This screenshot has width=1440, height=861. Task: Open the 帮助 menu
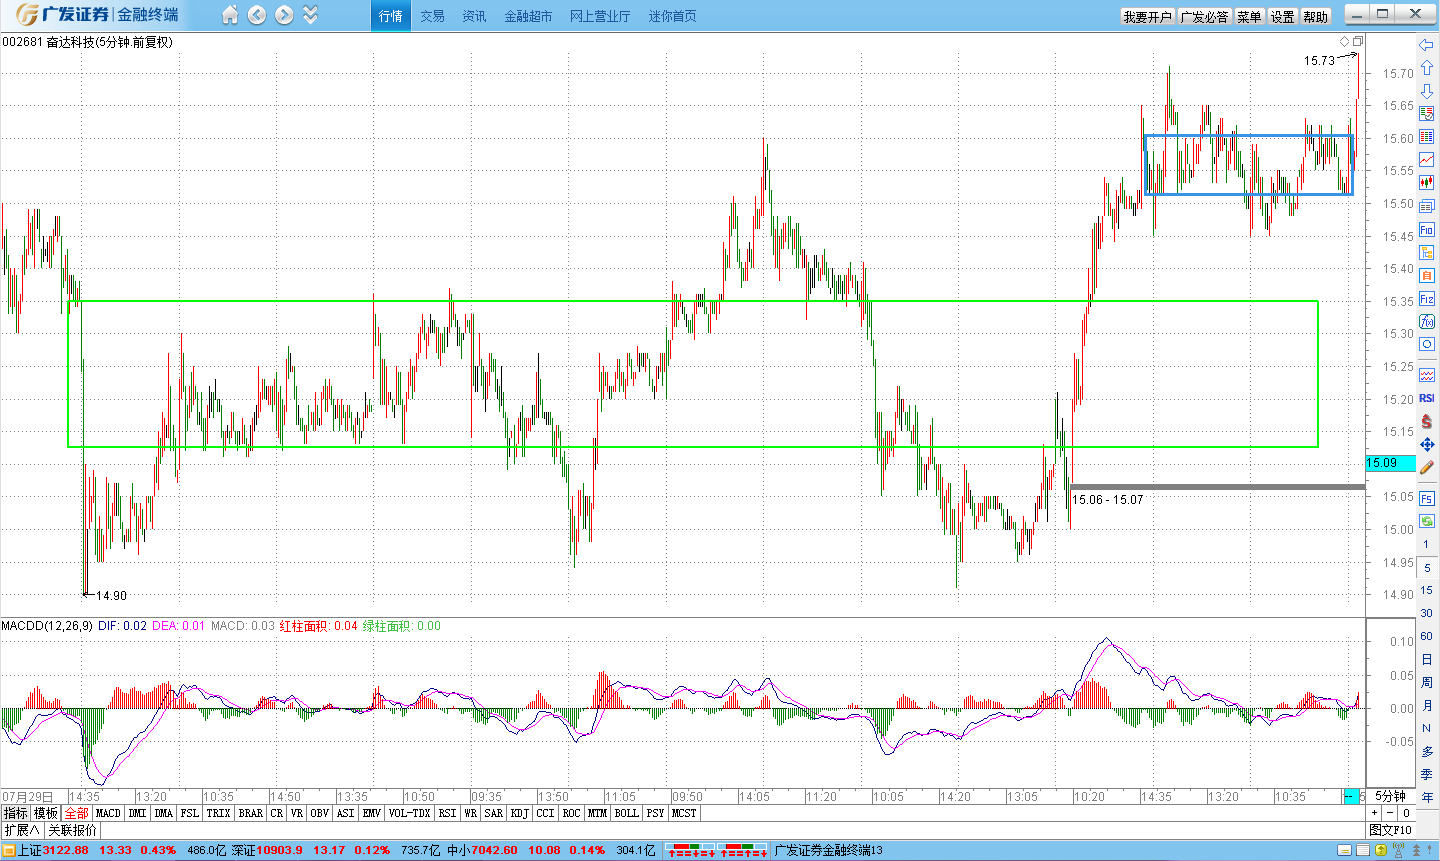tap(1316, 17)
